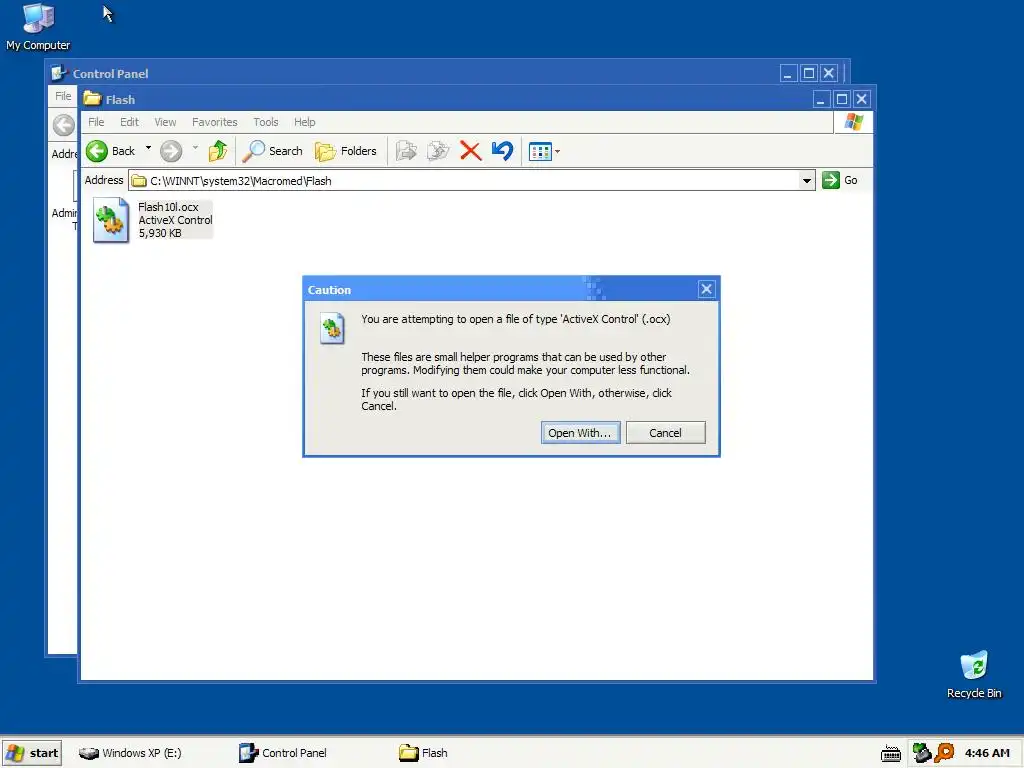Click the blue Undo icon

[x=502, y=151]
